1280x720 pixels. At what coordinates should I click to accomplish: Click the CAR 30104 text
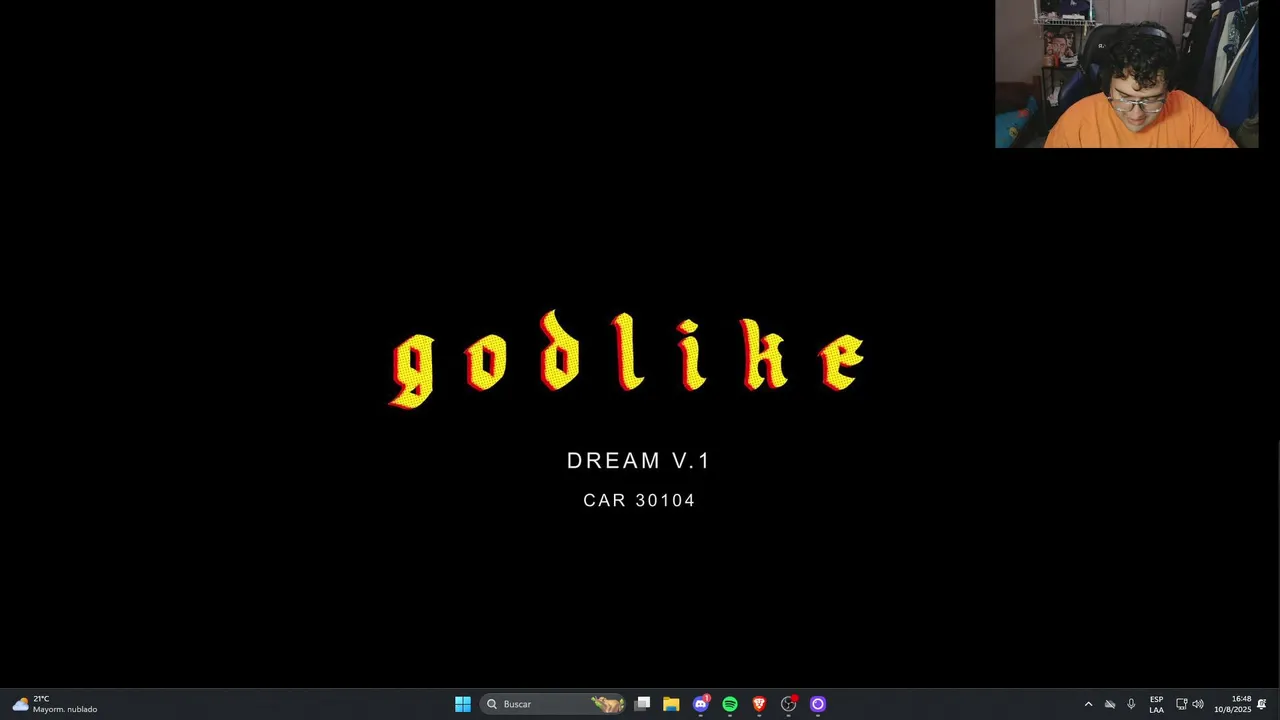coord(639,500)
